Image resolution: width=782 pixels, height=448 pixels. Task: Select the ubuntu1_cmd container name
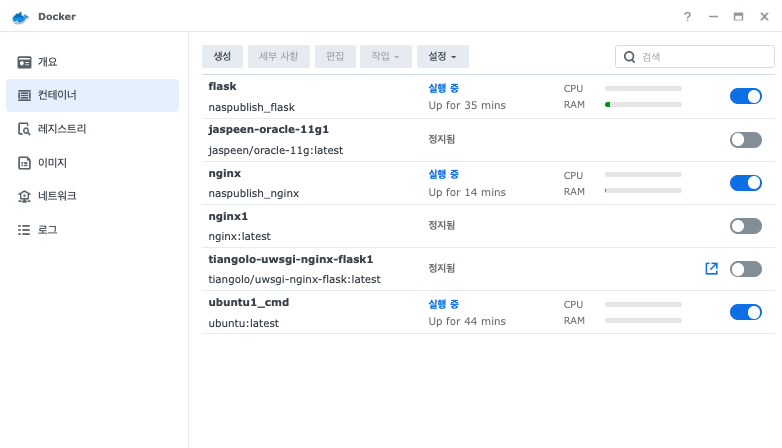pyautogui.click(x=248, y=303)
